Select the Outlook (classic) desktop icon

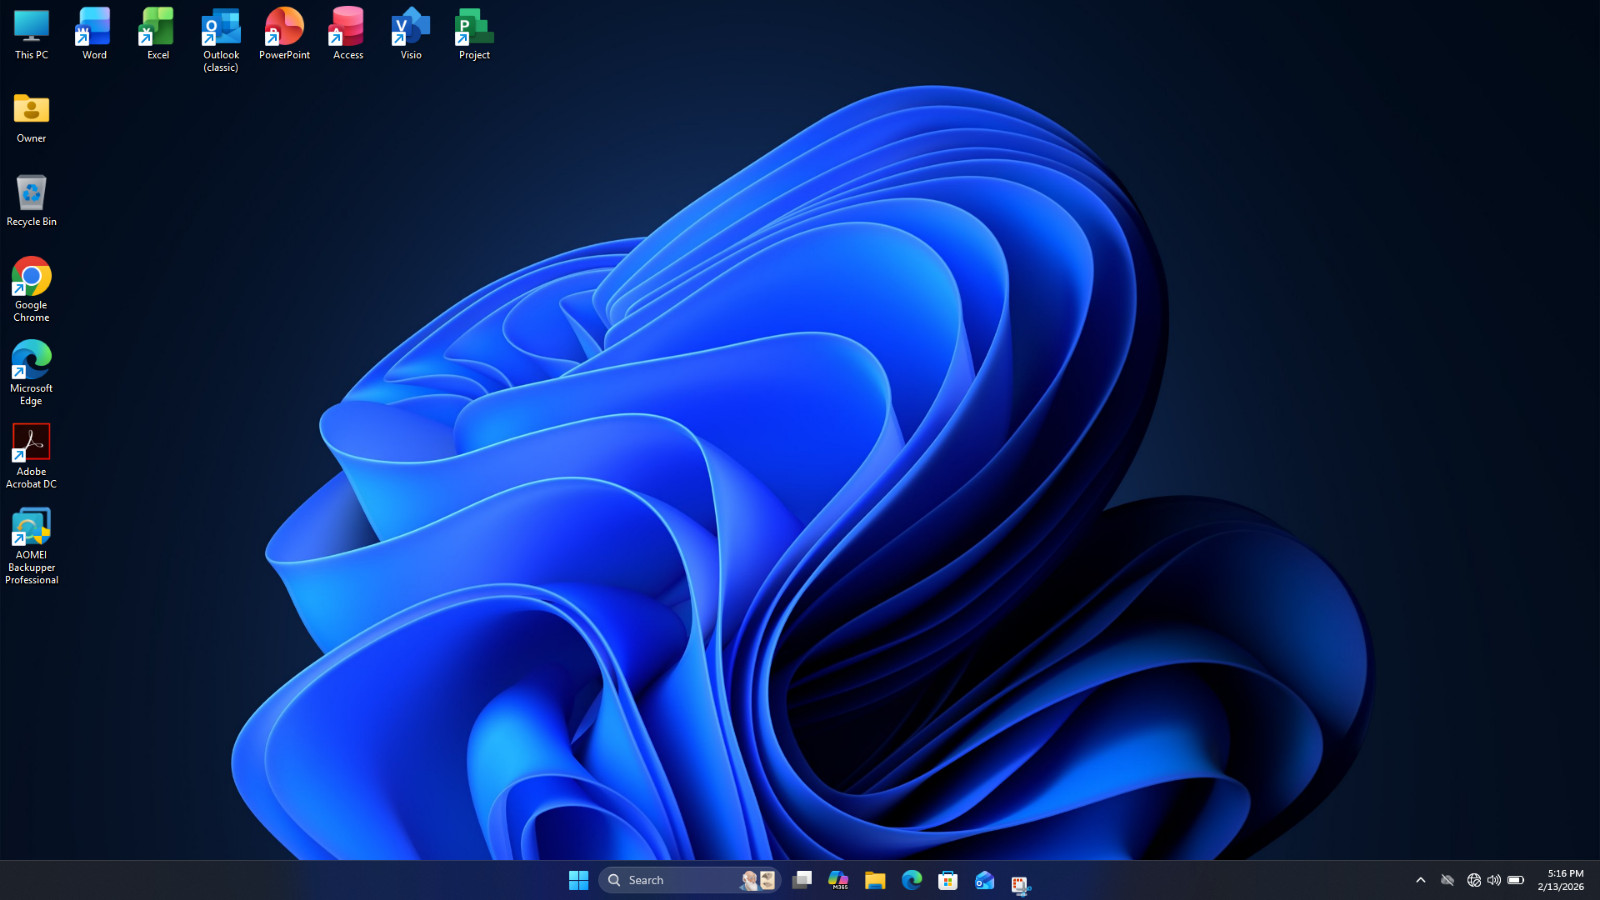(221, 40)
